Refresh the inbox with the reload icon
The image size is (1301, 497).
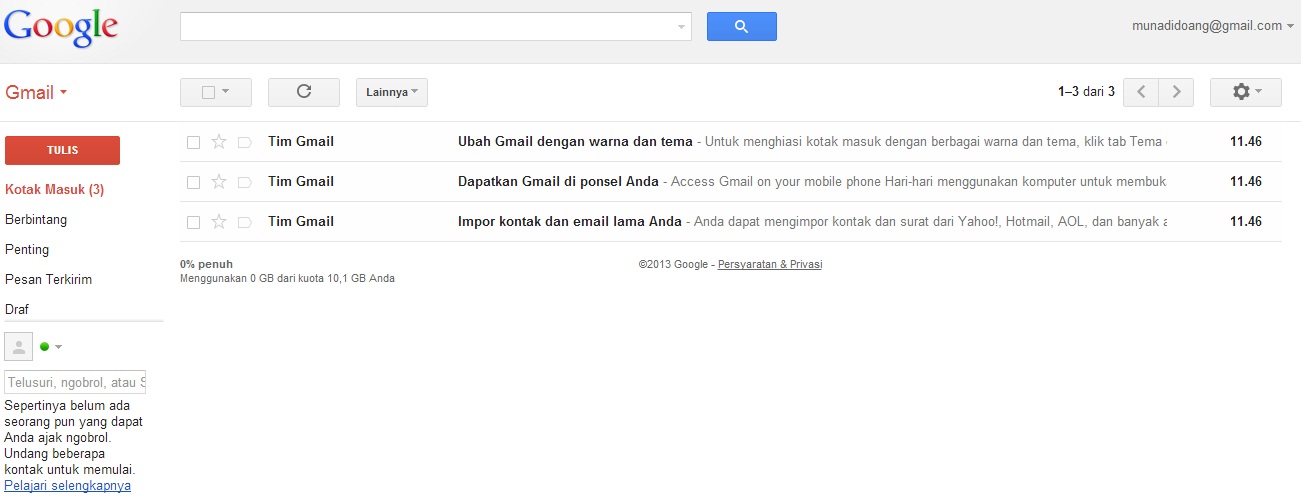pyautogui.click(x=304, y=92)
